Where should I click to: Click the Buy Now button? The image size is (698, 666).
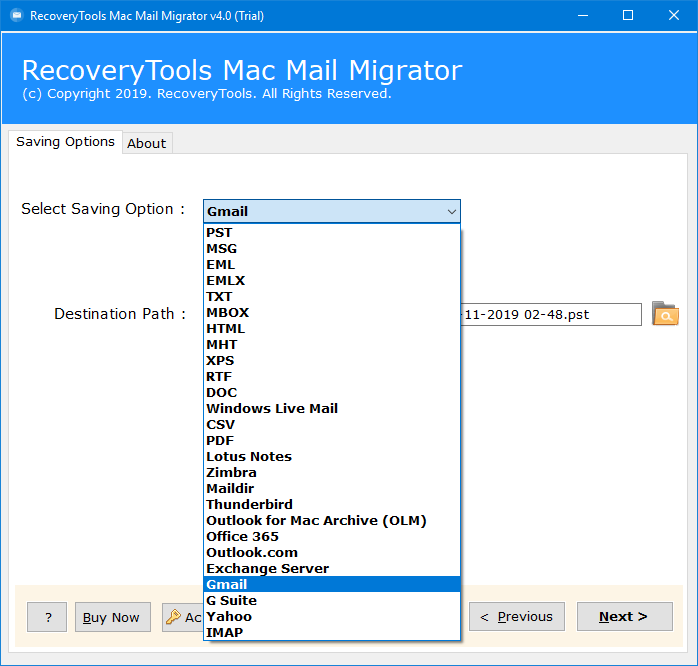[113, 617]
